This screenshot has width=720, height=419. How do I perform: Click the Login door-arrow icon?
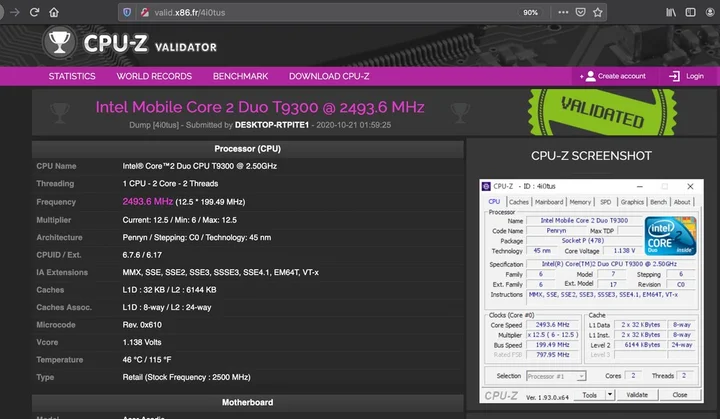click(674, 76)
